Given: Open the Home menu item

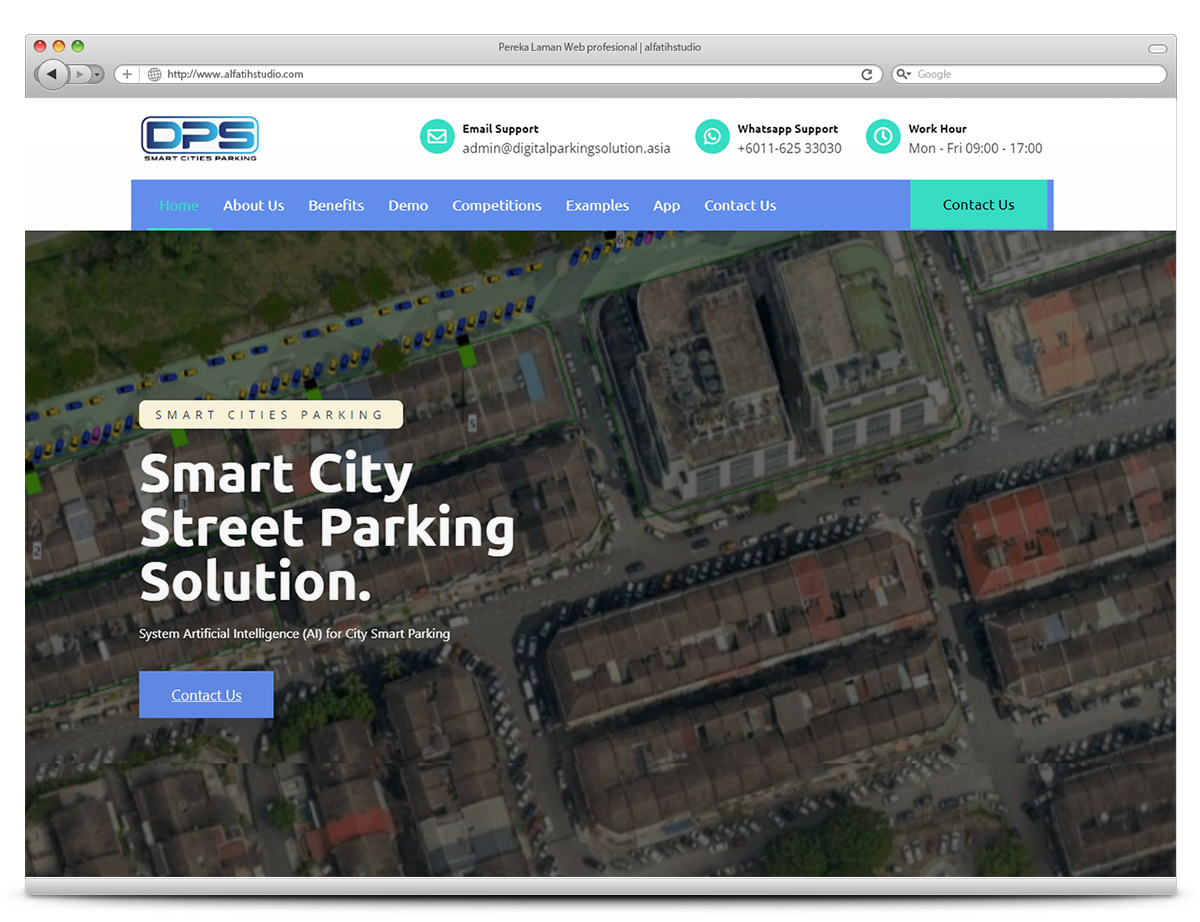Looking at the screenshot, I should (x=179, y=205).
